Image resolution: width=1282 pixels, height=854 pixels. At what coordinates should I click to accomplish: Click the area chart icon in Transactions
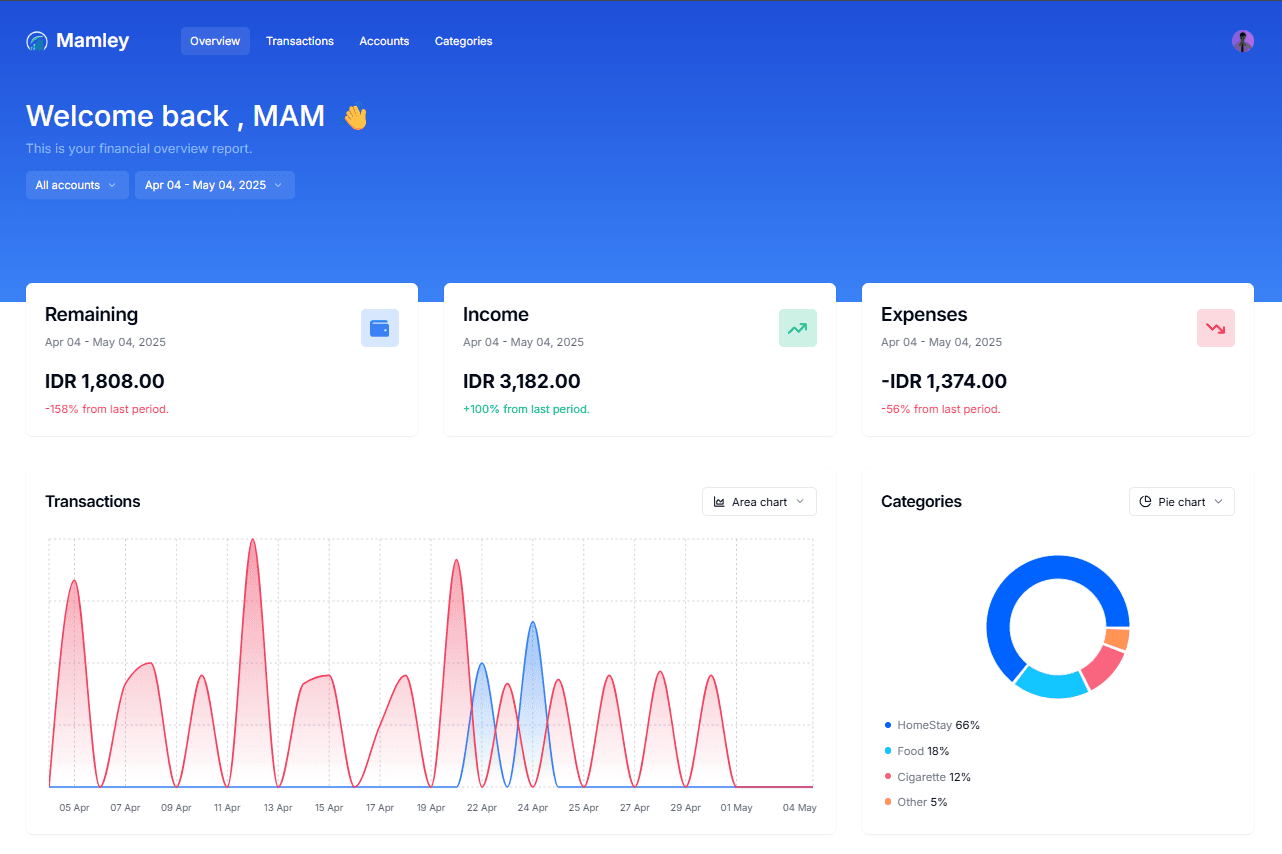coord(719,502)
